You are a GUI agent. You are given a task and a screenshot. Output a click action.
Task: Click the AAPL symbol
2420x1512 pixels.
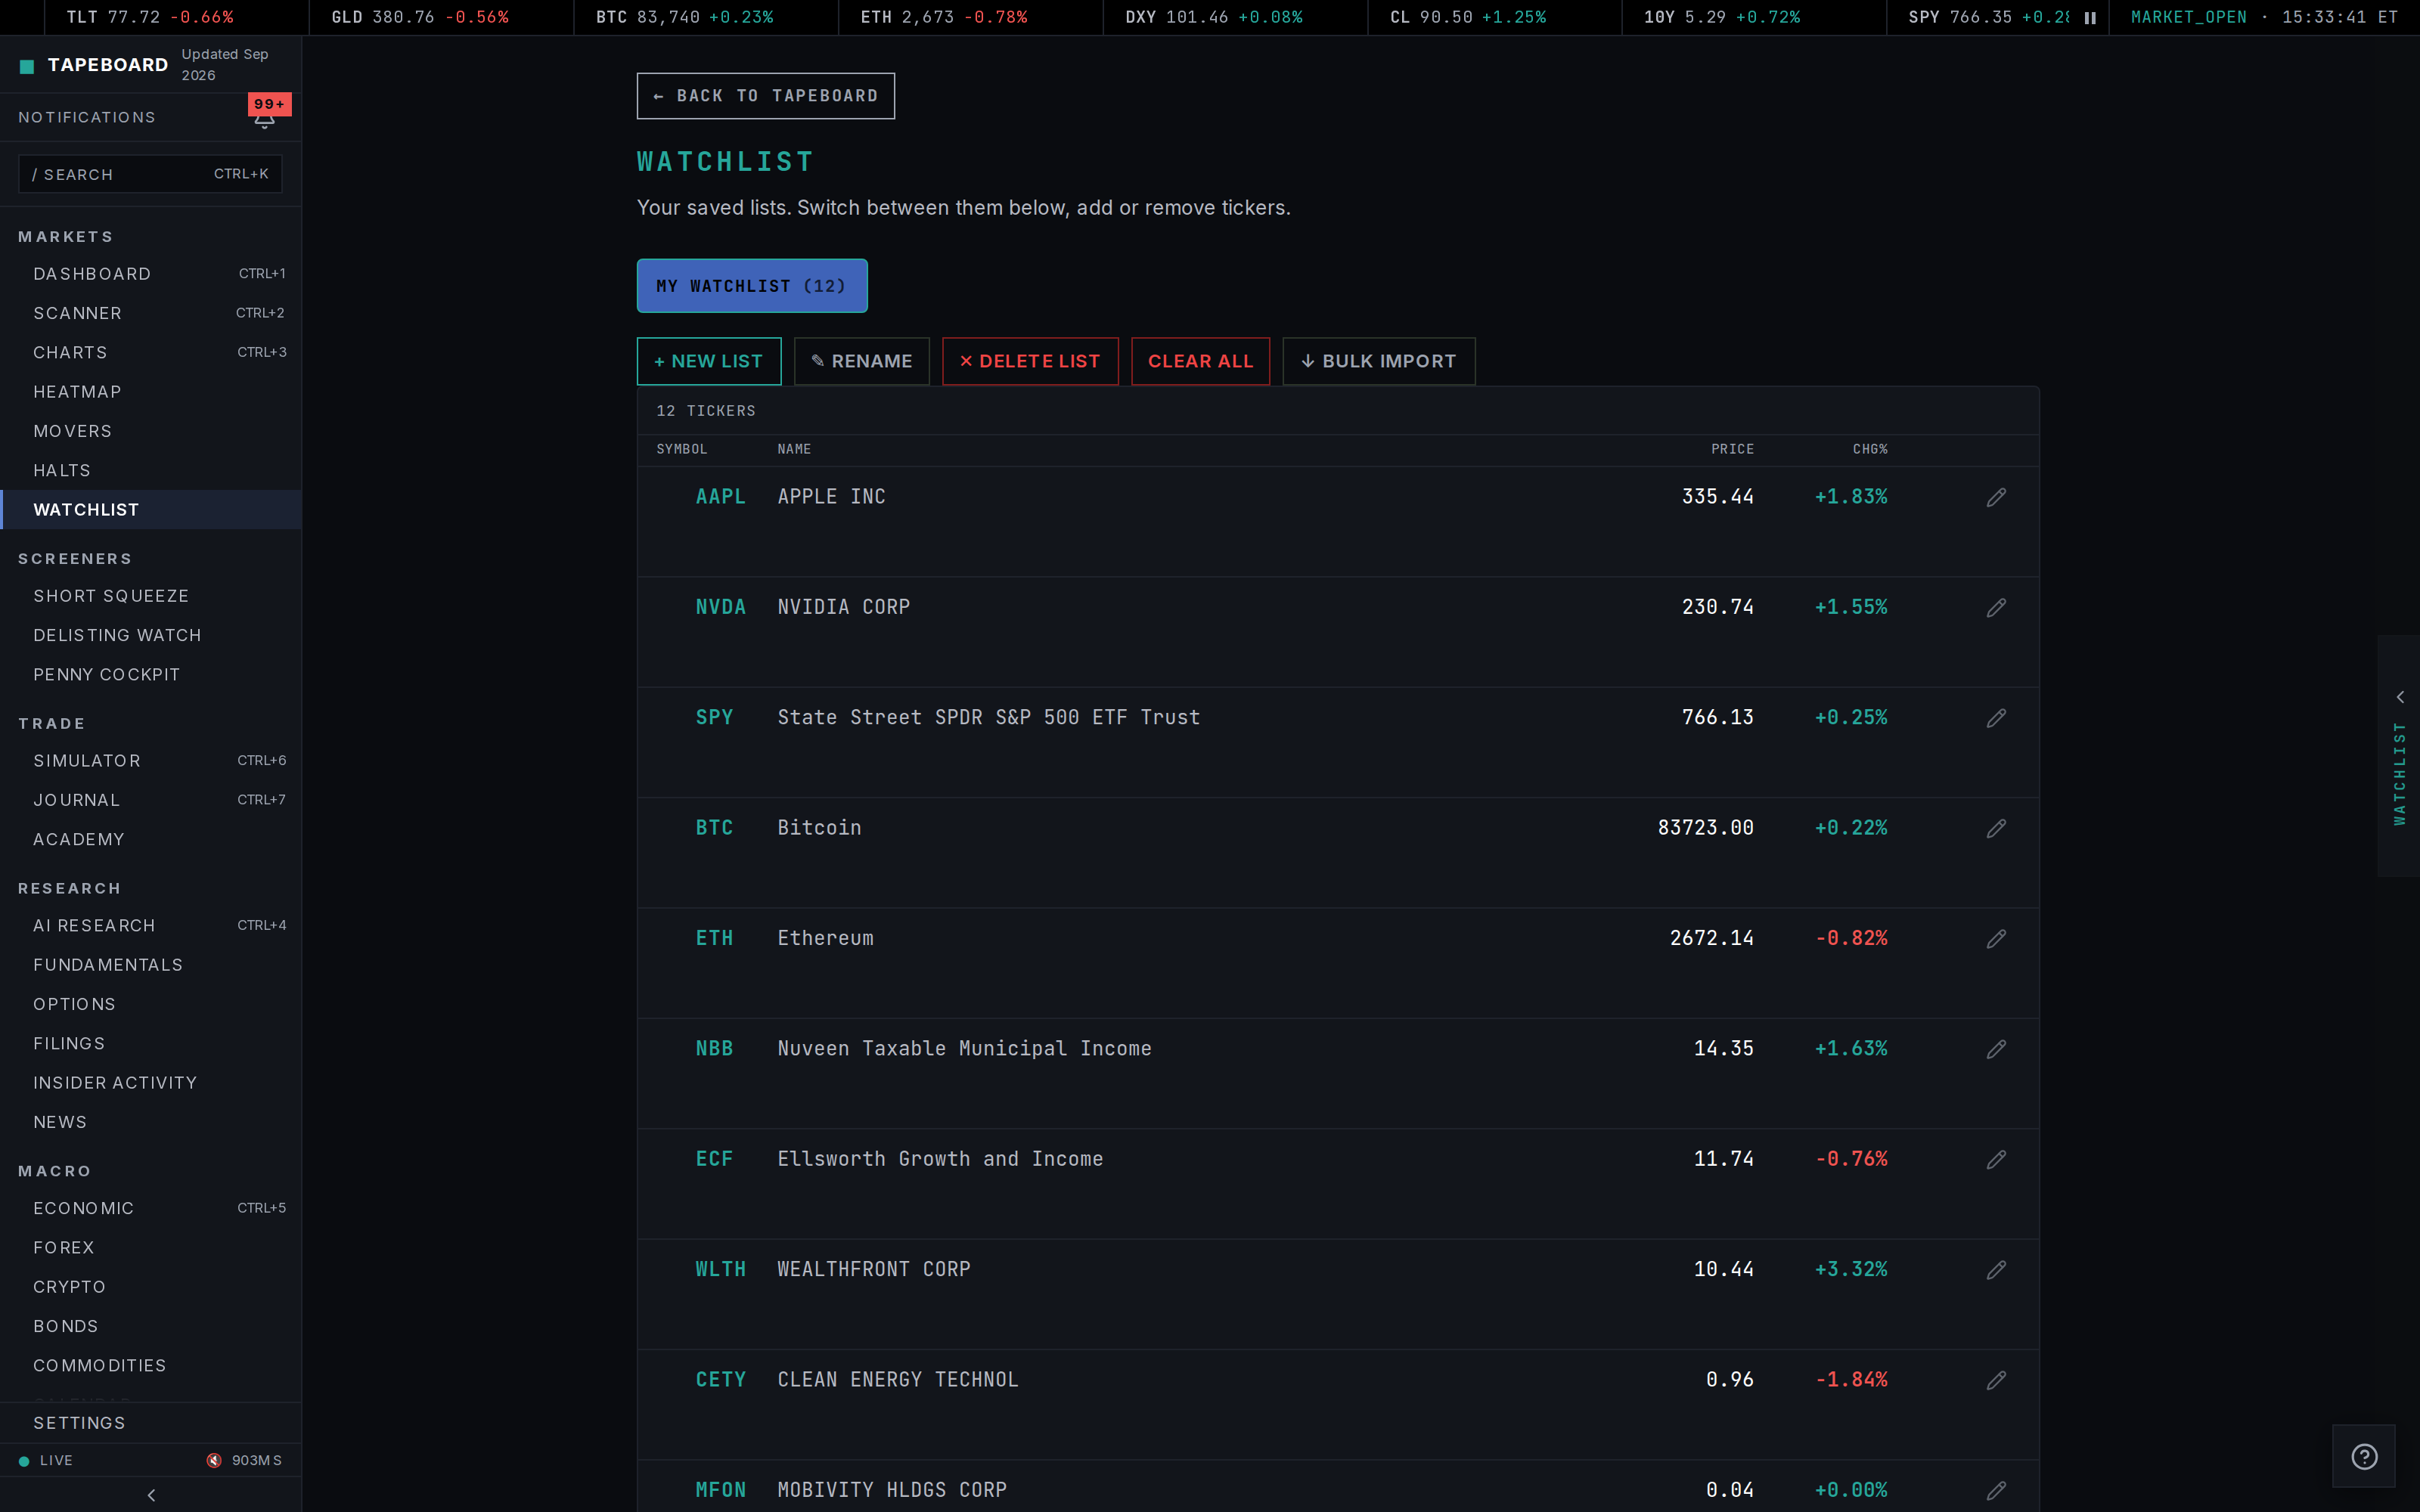(720, 497)
